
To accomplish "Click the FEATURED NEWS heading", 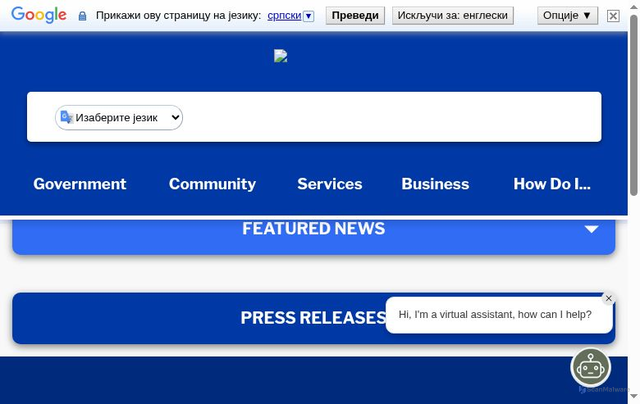I will (313, 229).
